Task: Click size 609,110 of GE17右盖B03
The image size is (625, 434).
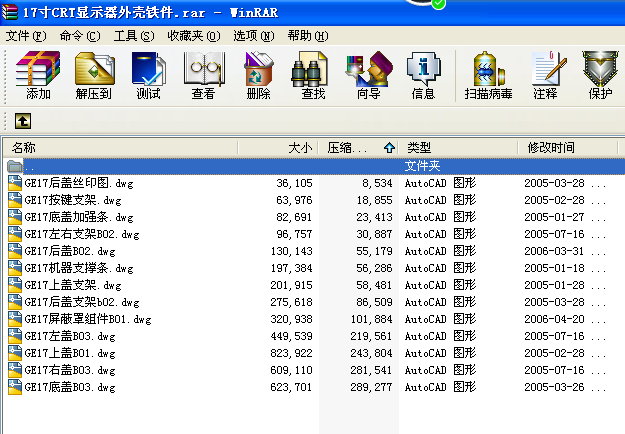Action: [291, 370]
